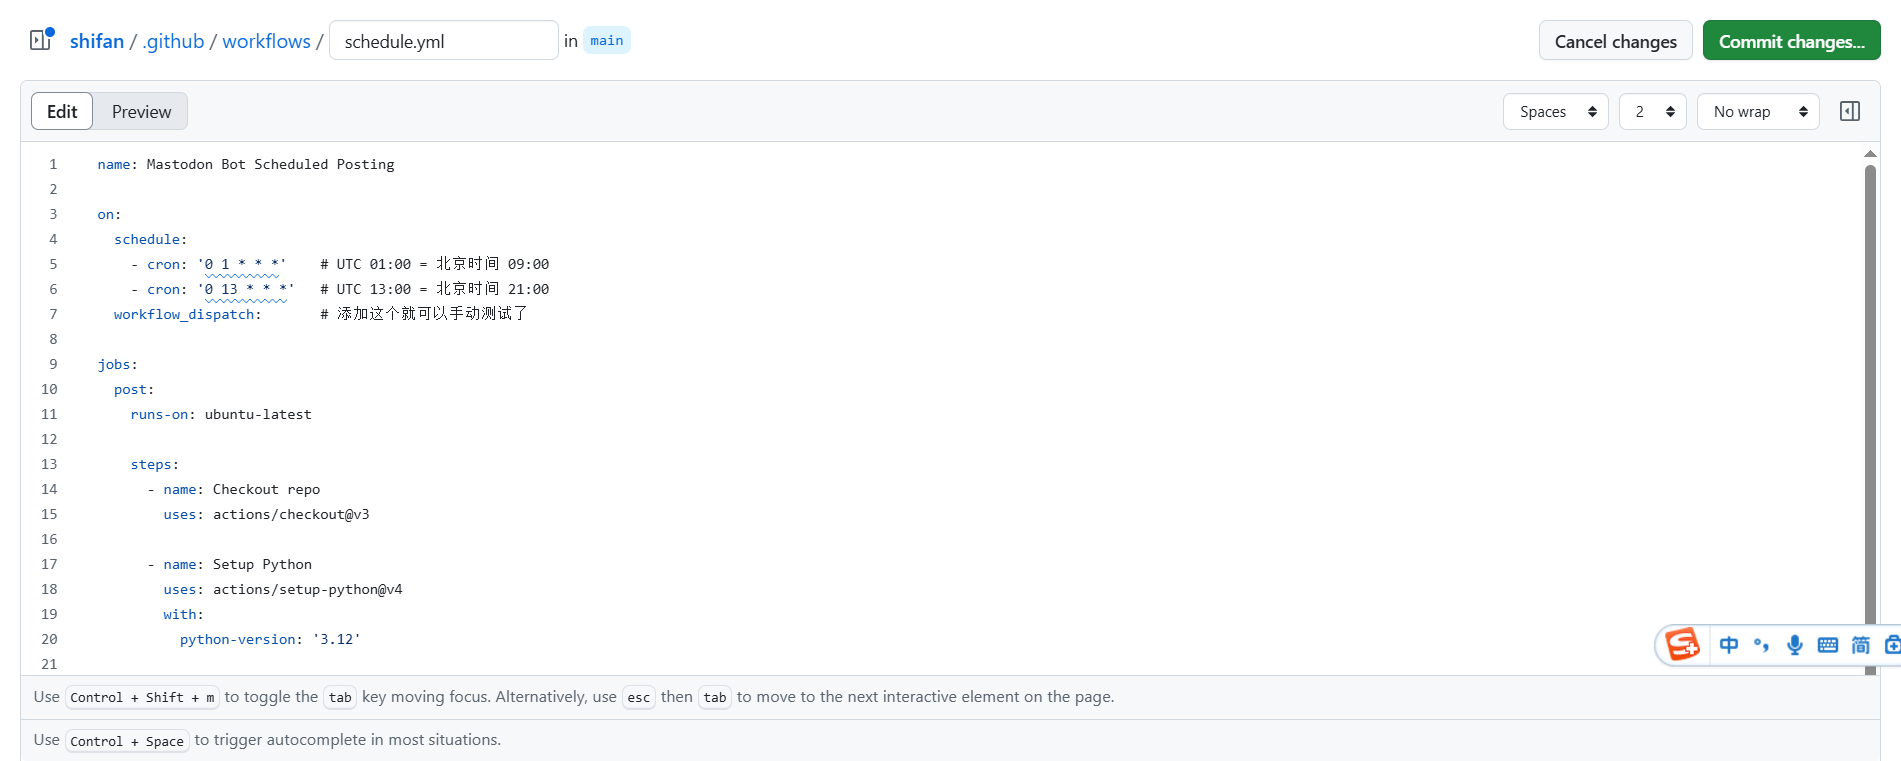Click the 'actions/checkout@v3' text
The height and width of the screenshot is (761, 1901).
(291, 514)
